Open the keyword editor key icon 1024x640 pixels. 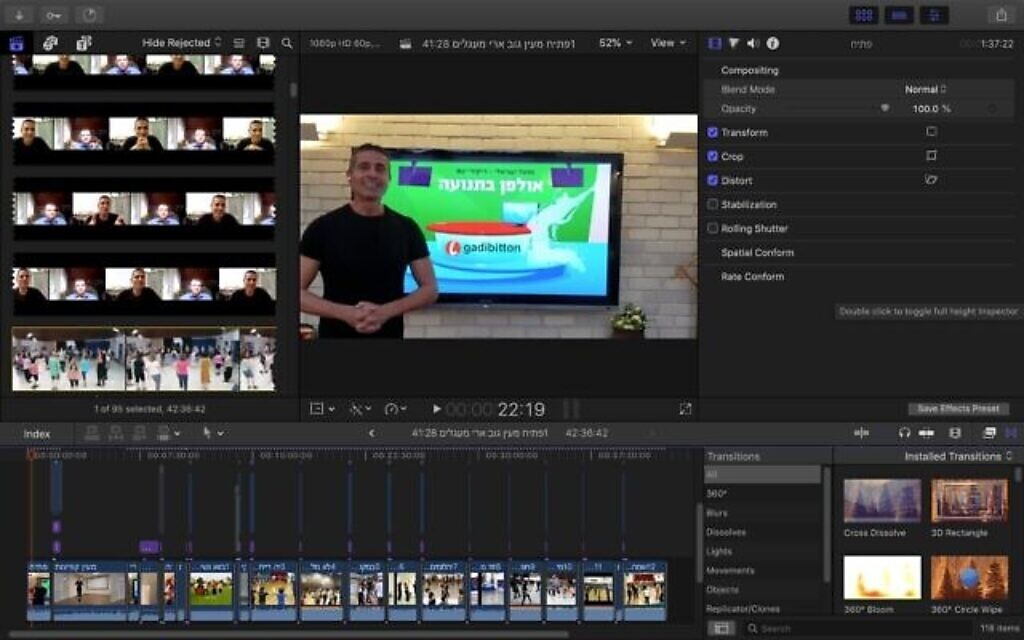pyautogui.click(x=54, y=14)
